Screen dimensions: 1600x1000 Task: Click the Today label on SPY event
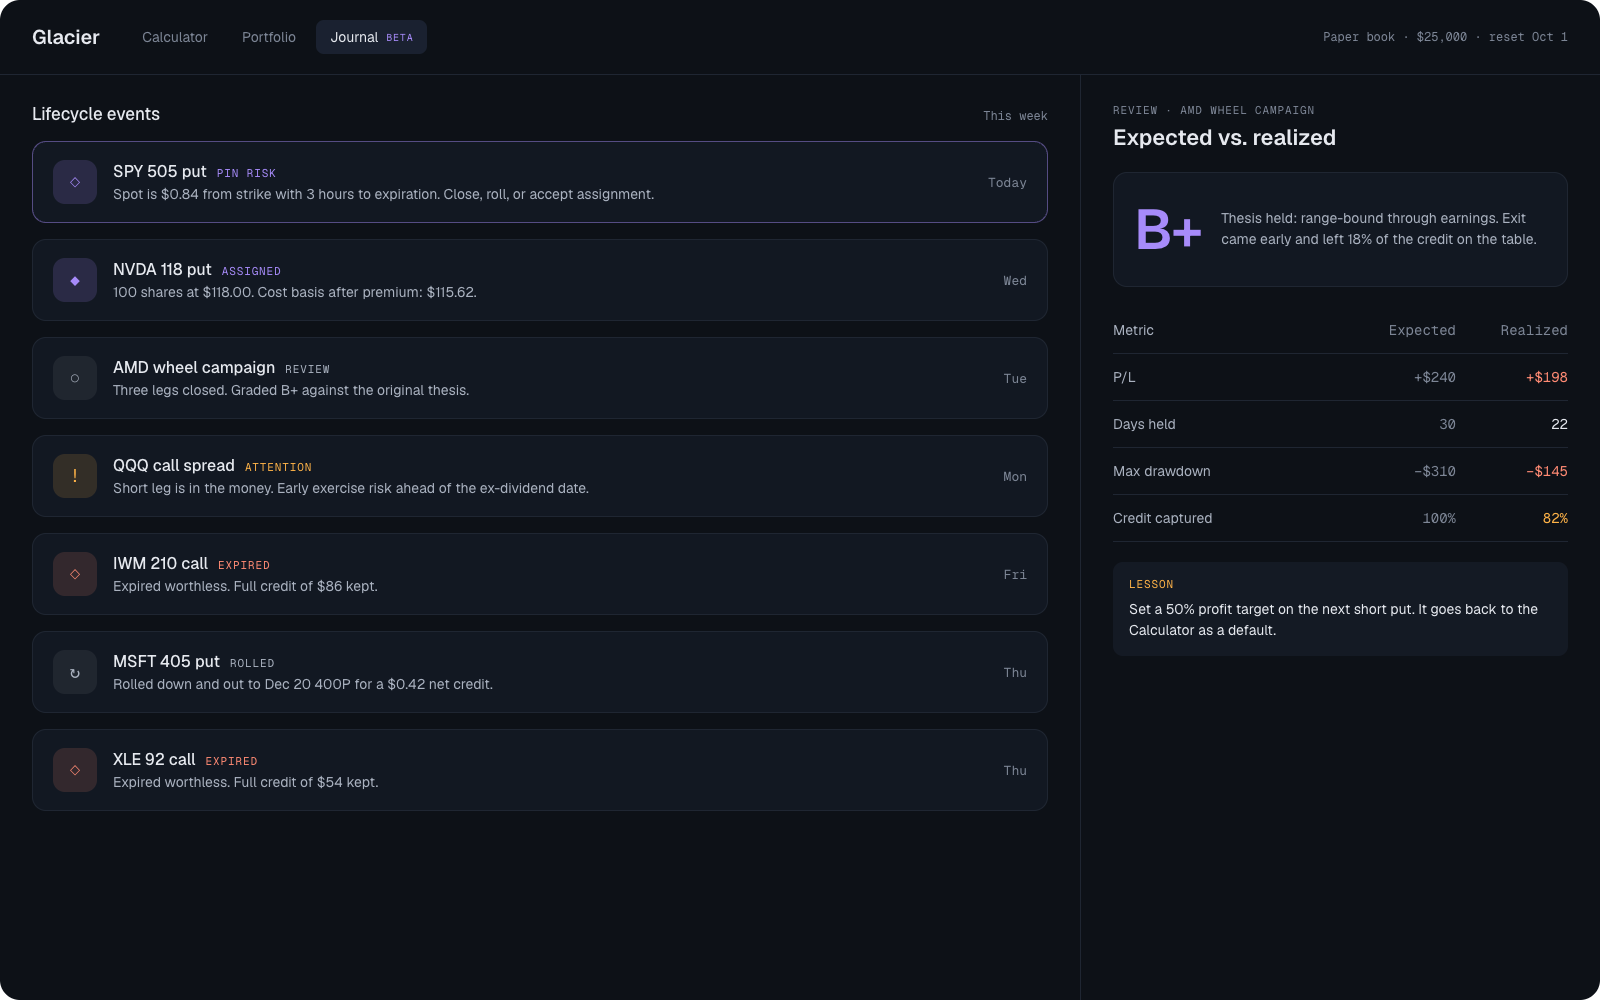pos(1007,183)
